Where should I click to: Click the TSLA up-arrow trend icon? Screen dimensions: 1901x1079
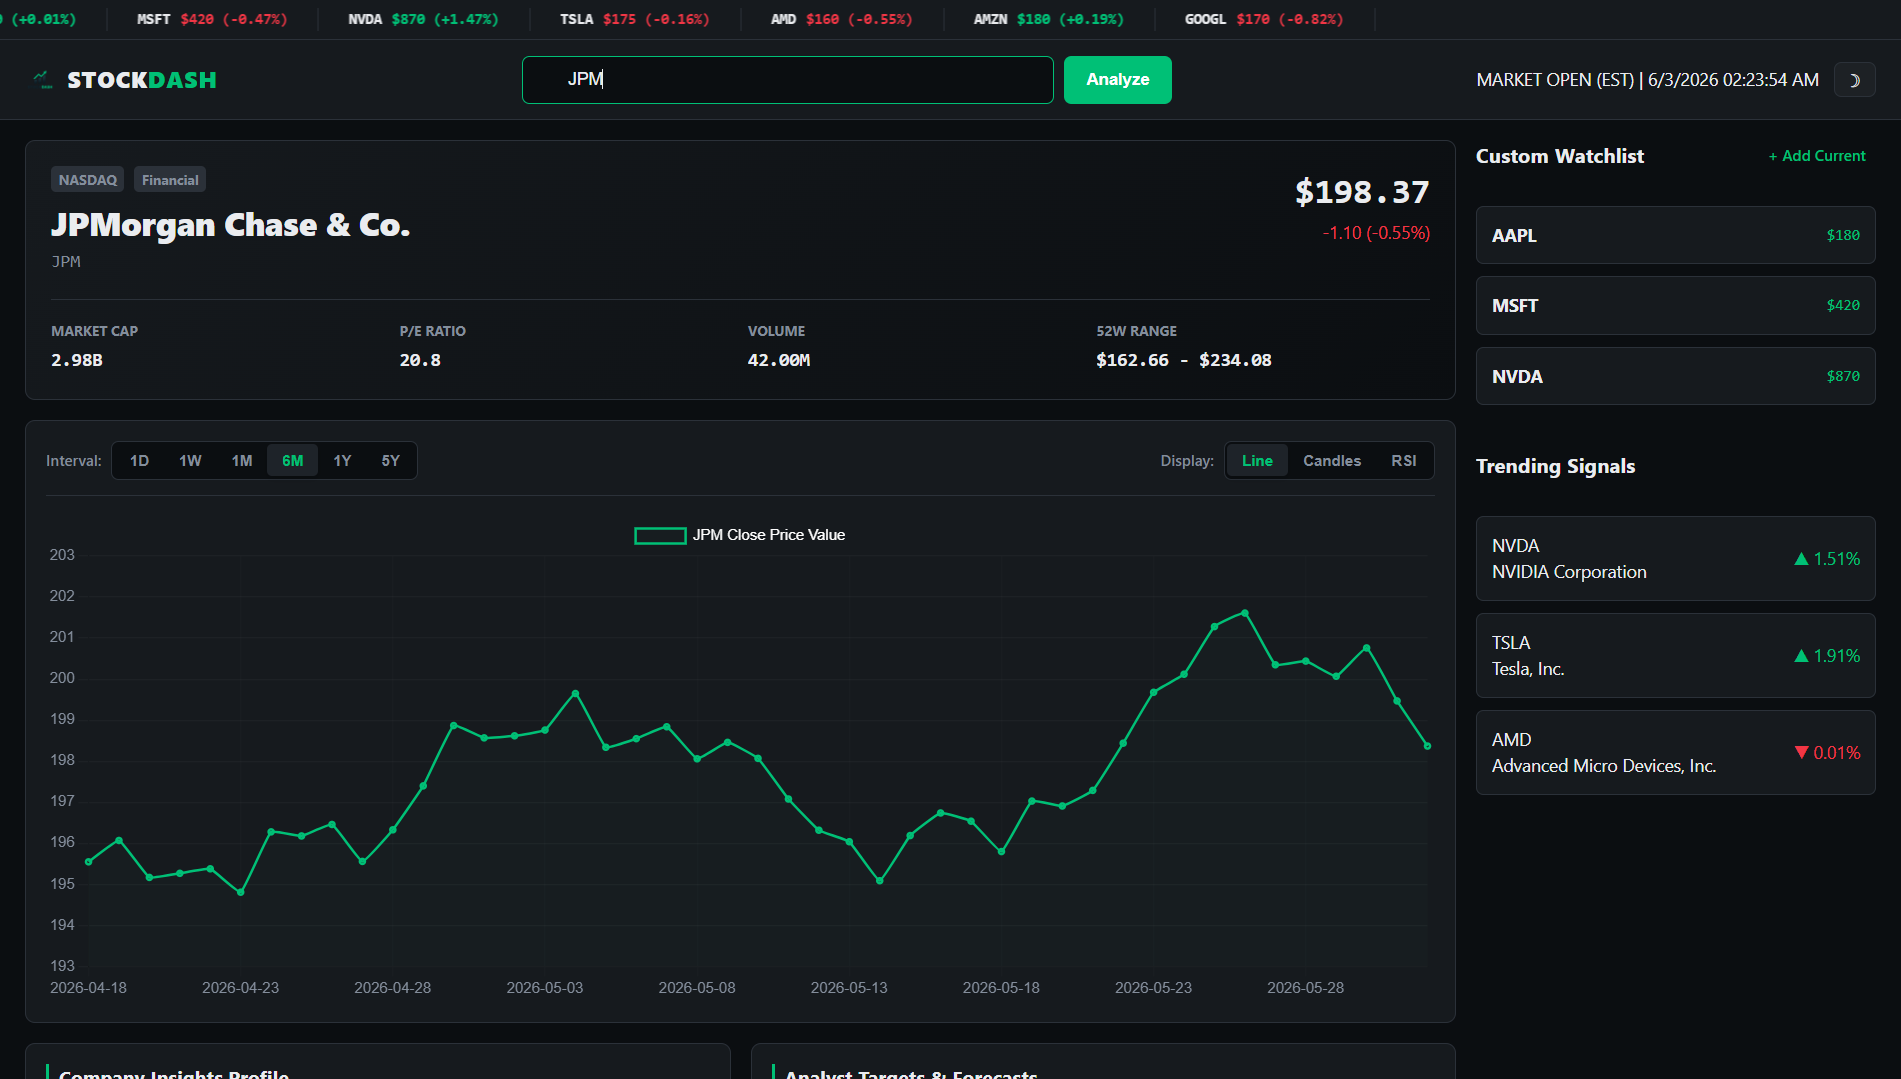coord(1801,656)
